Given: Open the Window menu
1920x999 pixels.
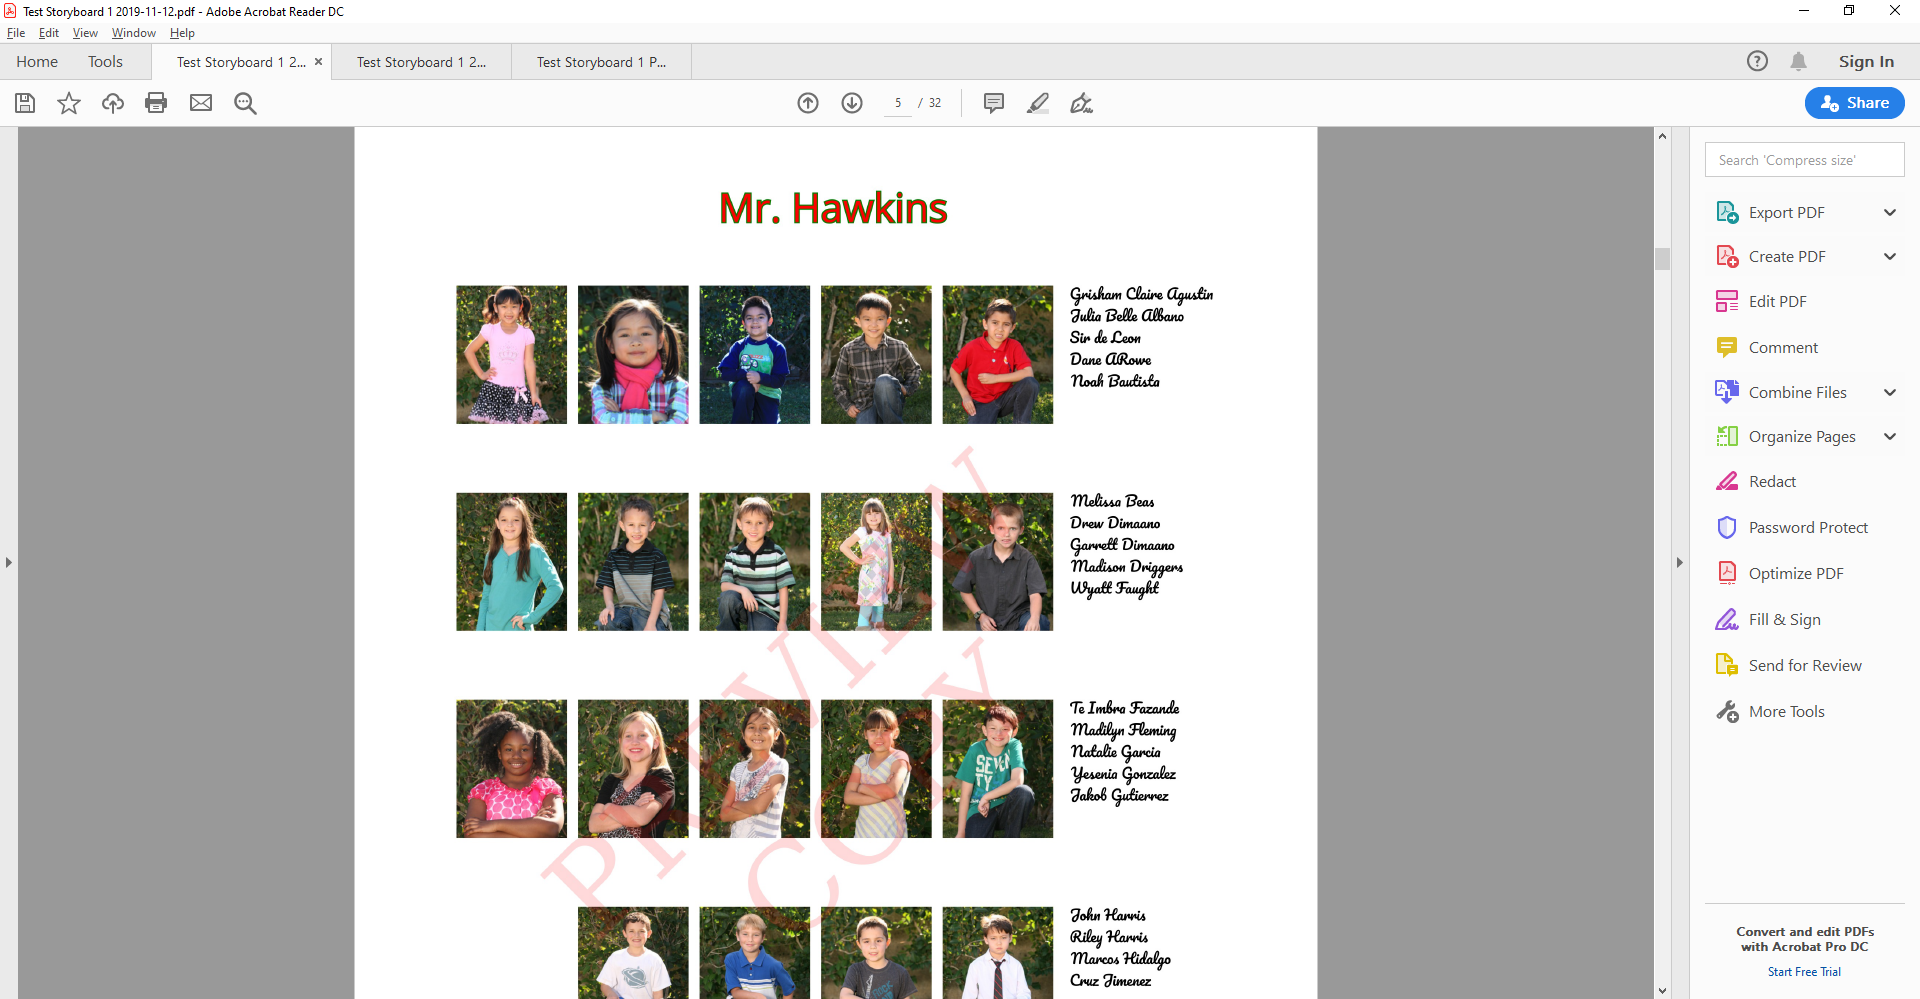Looking at the screenshot, I should point(133,33).
